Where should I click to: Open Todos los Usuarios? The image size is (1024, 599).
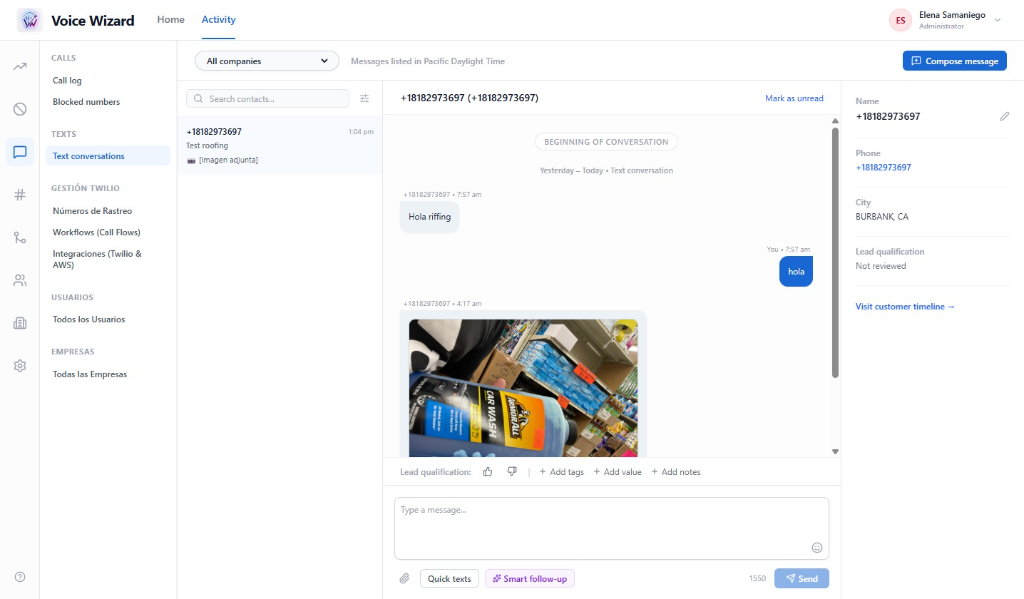(x=89, y=319)
